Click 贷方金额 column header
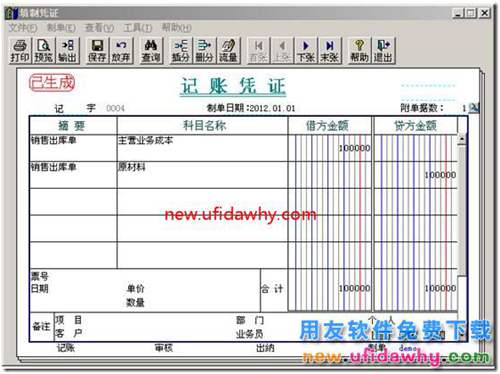Screen dimensions: 500x374 pos(416,126)
